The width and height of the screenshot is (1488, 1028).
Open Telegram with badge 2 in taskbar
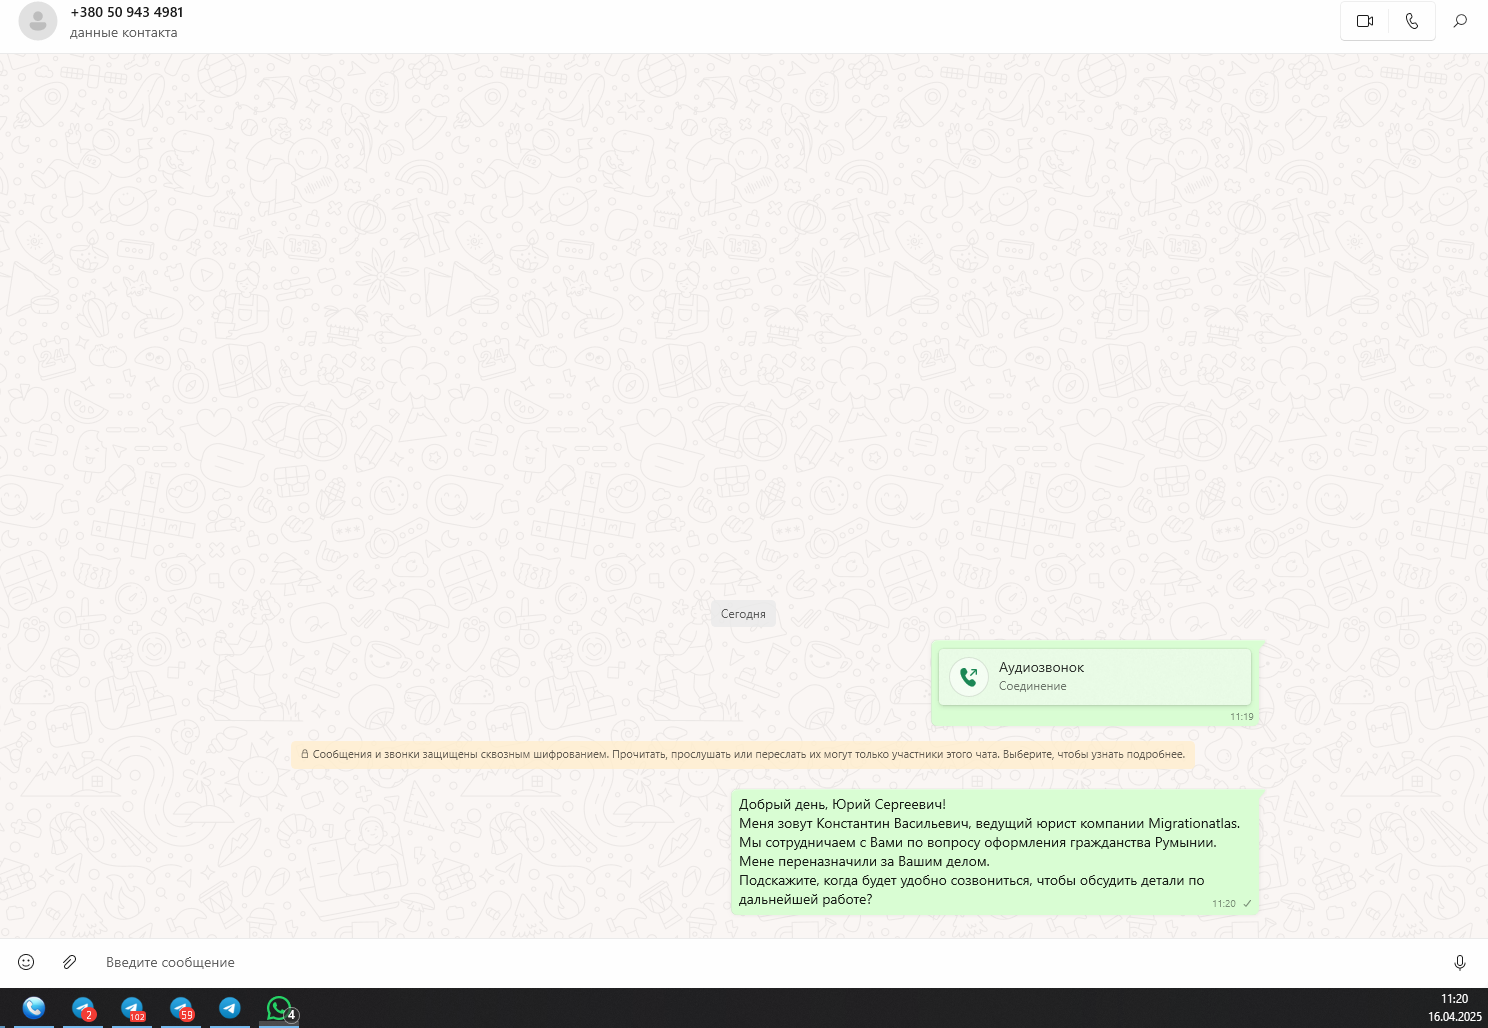click(83, 1008)
